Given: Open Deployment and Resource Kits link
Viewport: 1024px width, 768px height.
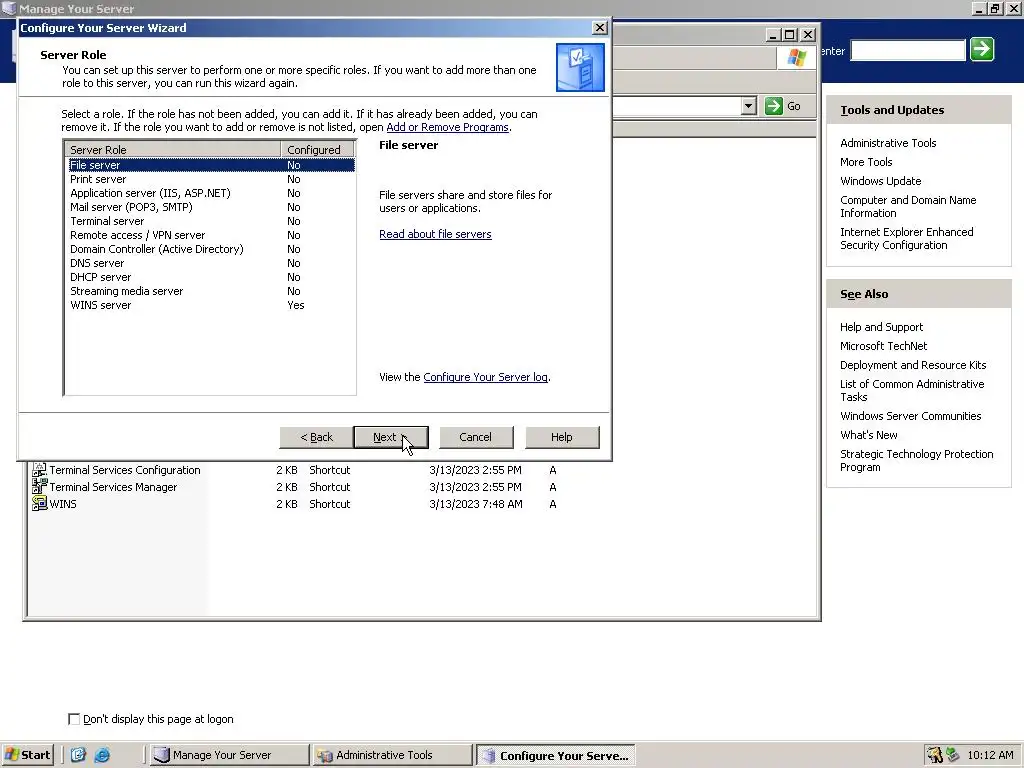Looking at the screenshot, I should (x=913, y=364).
